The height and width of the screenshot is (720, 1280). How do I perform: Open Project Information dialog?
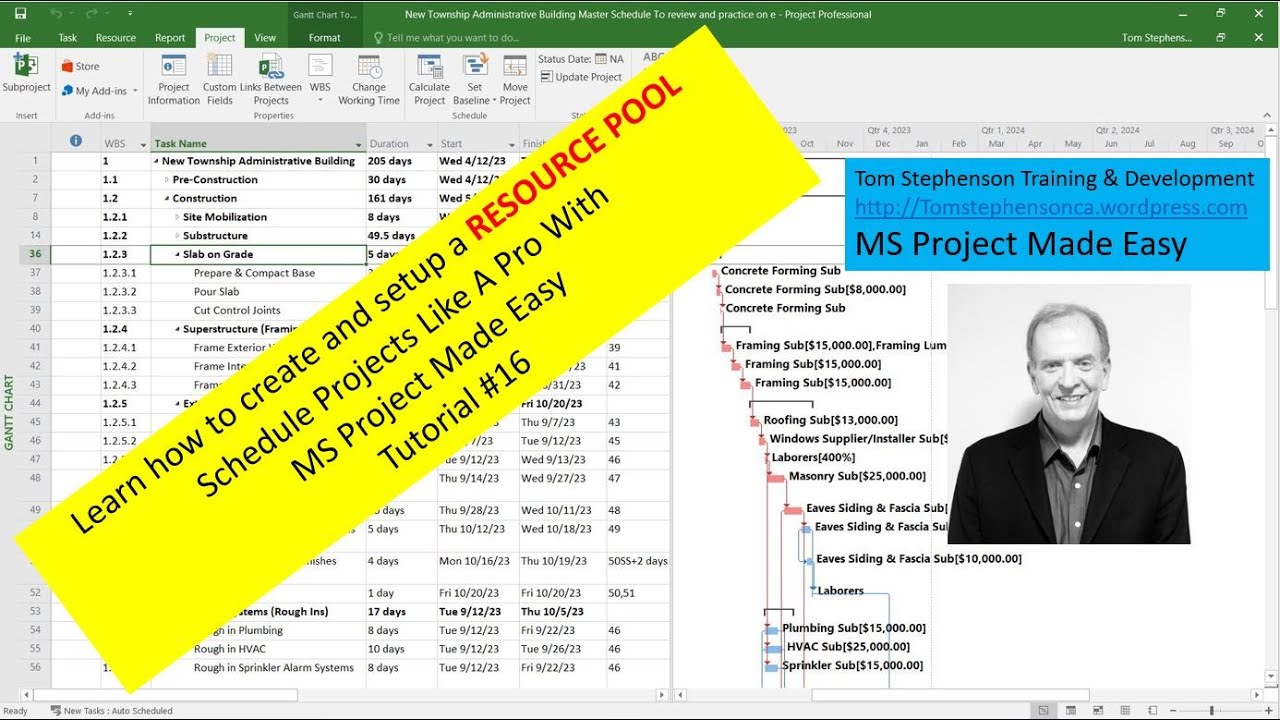click(x=173, y=79)
